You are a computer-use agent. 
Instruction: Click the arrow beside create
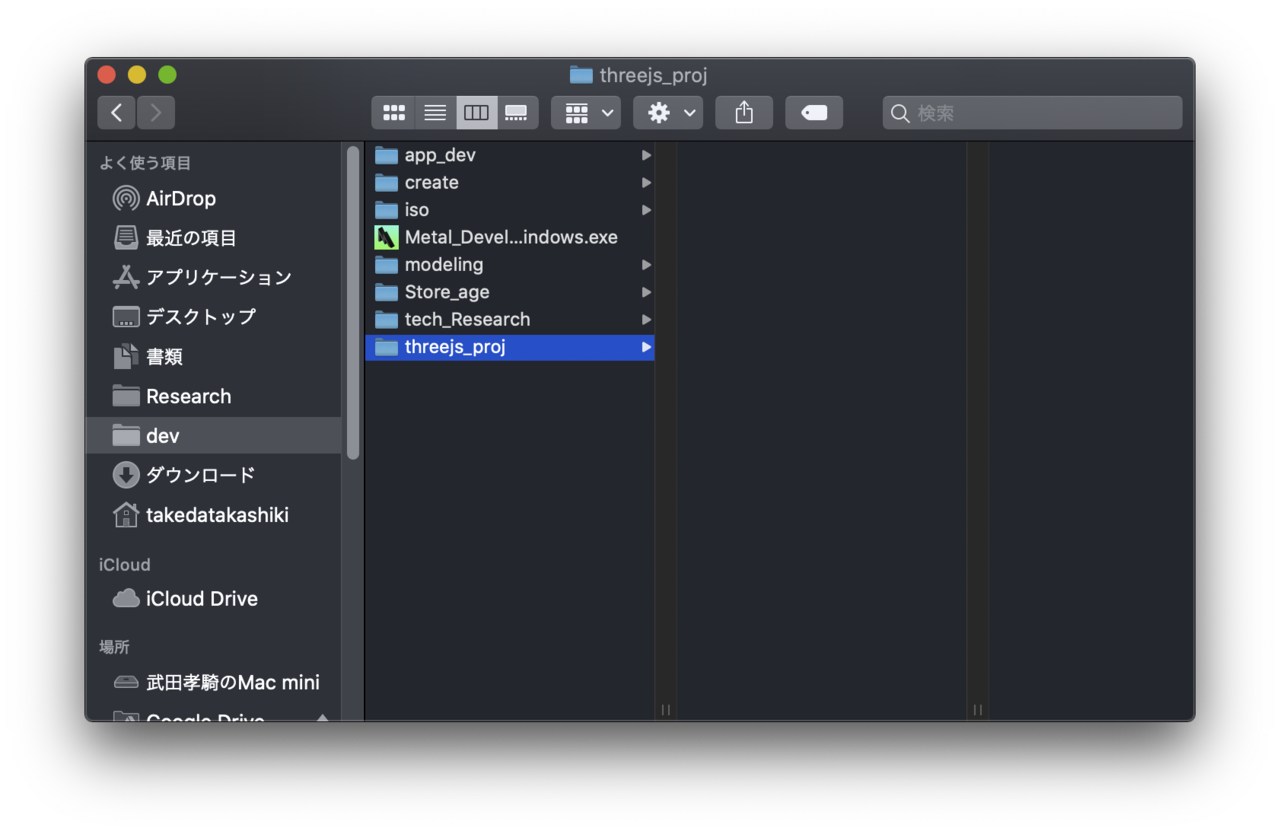click(646, 182)
